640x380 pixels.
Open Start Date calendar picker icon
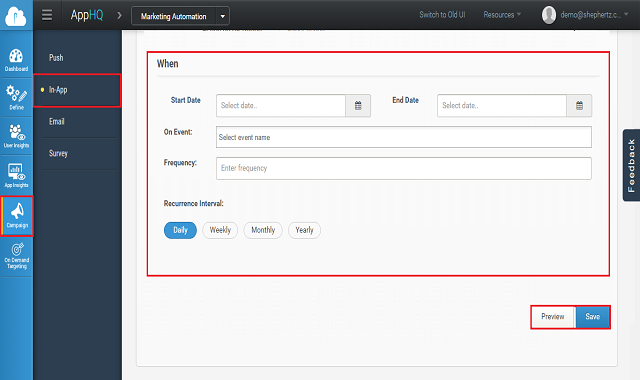coord(358,106)
